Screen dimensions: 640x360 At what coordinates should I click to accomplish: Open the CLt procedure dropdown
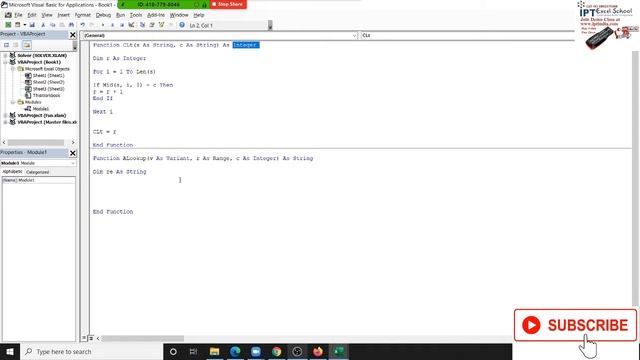[x=467, y=36]
